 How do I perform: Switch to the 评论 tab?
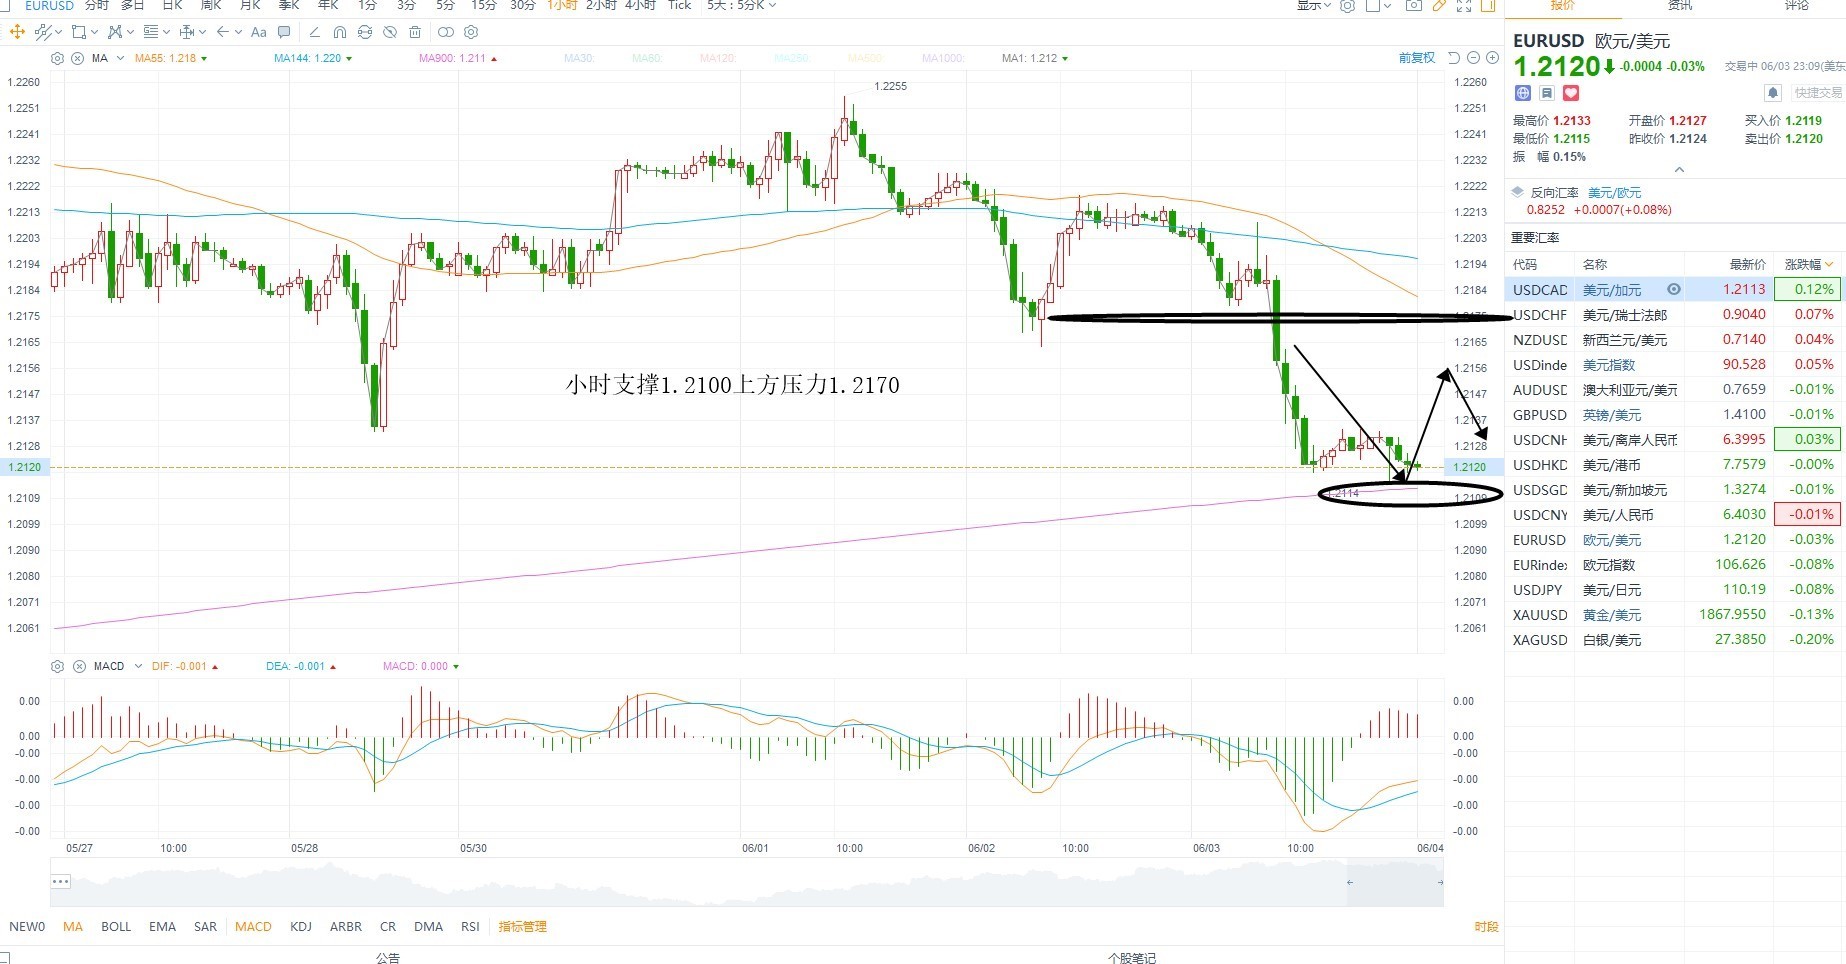[x=1797, y=5]
